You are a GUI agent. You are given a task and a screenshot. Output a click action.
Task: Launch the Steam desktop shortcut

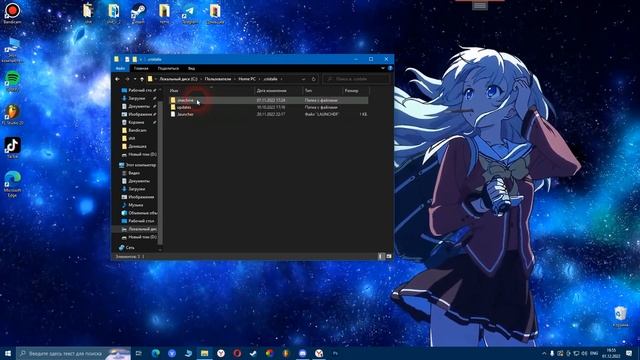138,13
